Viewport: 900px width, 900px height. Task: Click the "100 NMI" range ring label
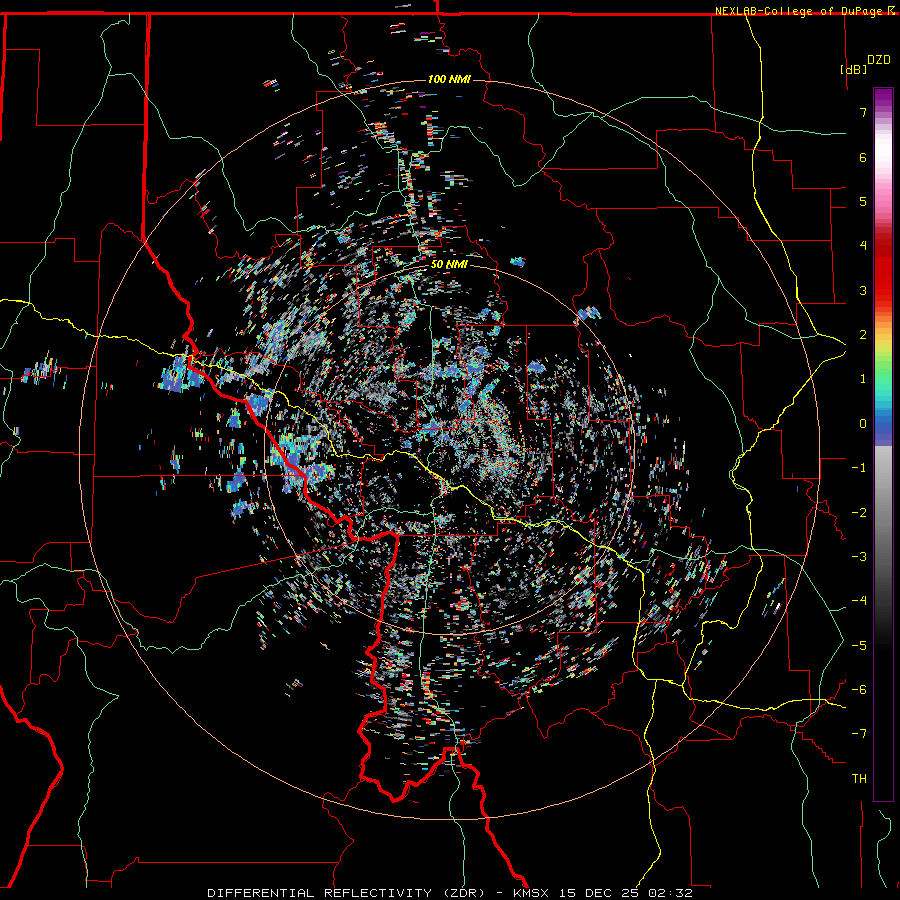pyautogui.click(x=449, y=79)
